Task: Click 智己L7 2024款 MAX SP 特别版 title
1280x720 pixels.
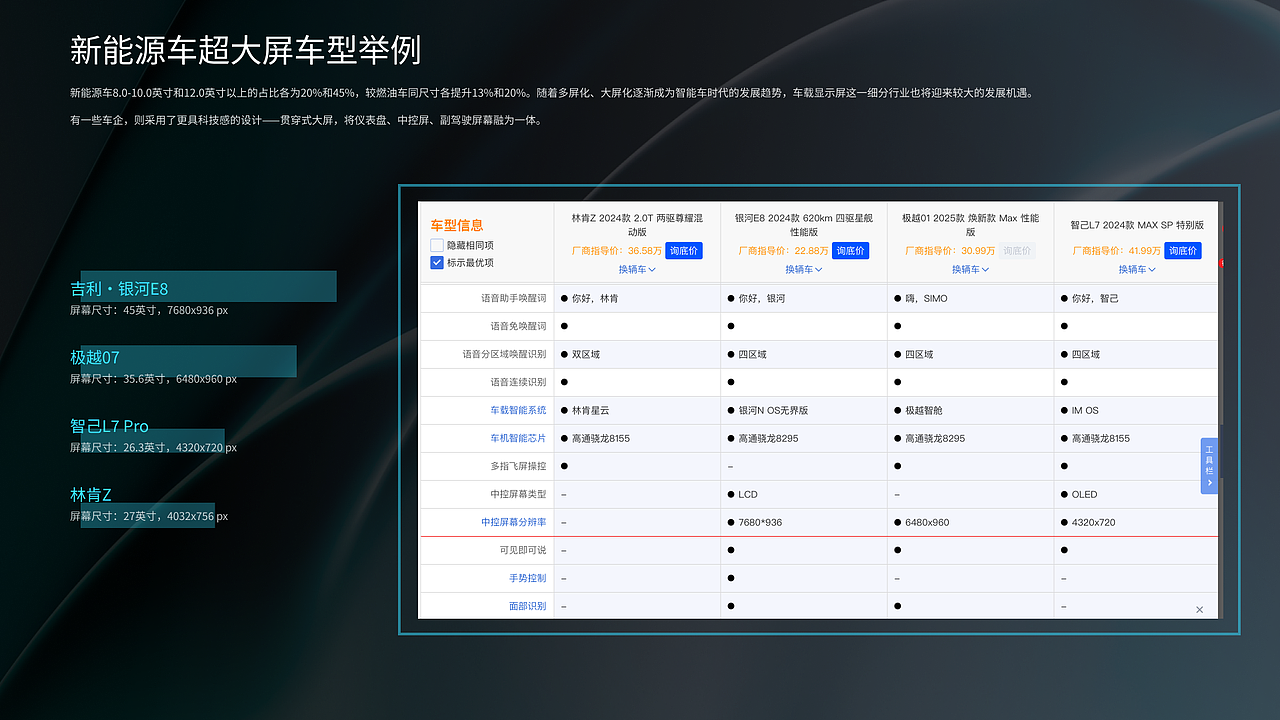Action: [x=1137, y=225]
